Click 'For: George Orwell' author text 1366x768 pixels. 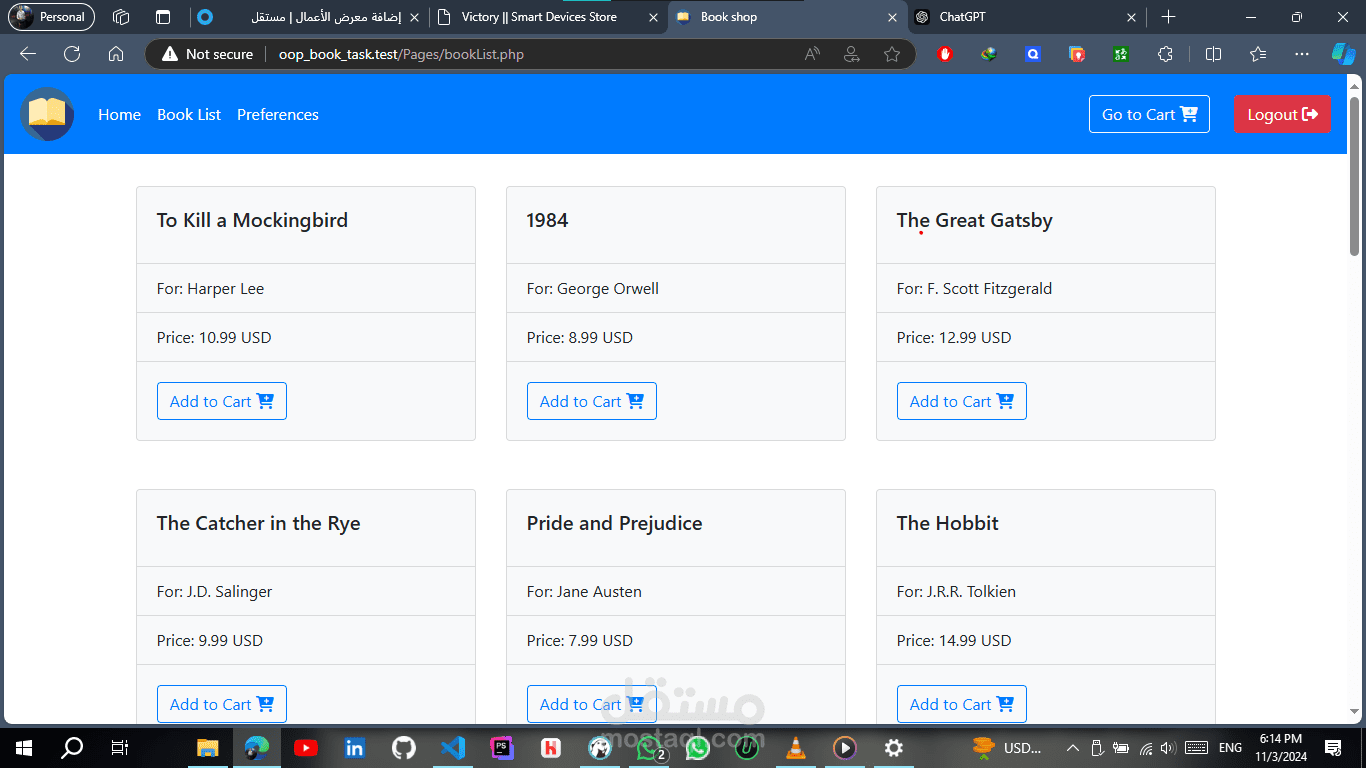592,288
